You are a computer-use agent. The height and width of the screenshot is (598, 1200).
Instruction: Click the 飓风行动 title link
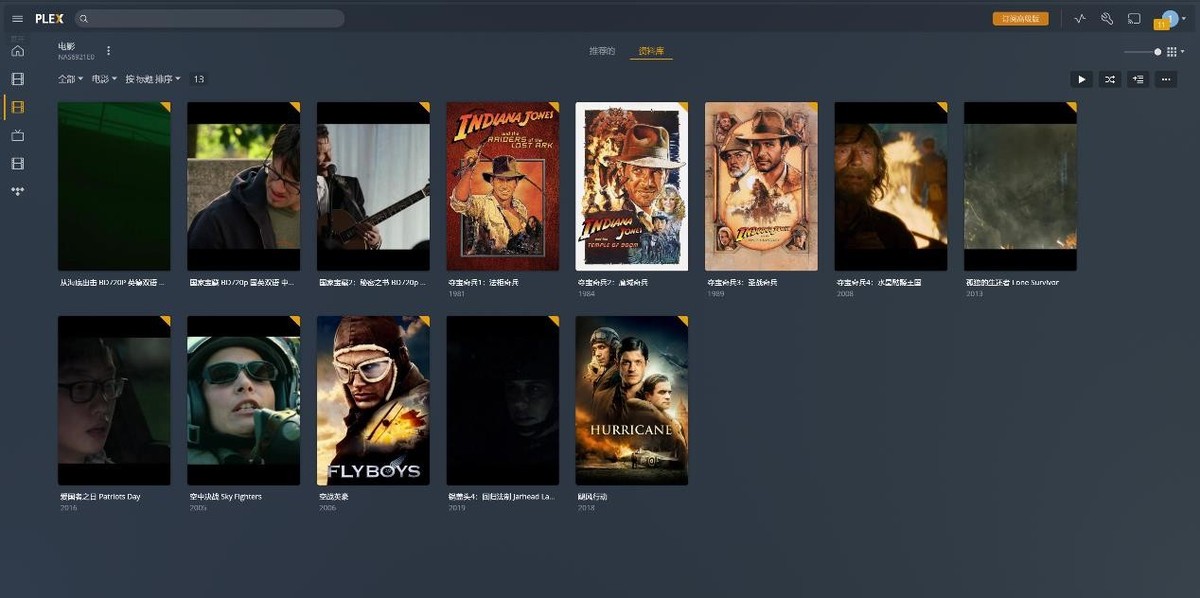pyautogui.click(x=592, y=497)
